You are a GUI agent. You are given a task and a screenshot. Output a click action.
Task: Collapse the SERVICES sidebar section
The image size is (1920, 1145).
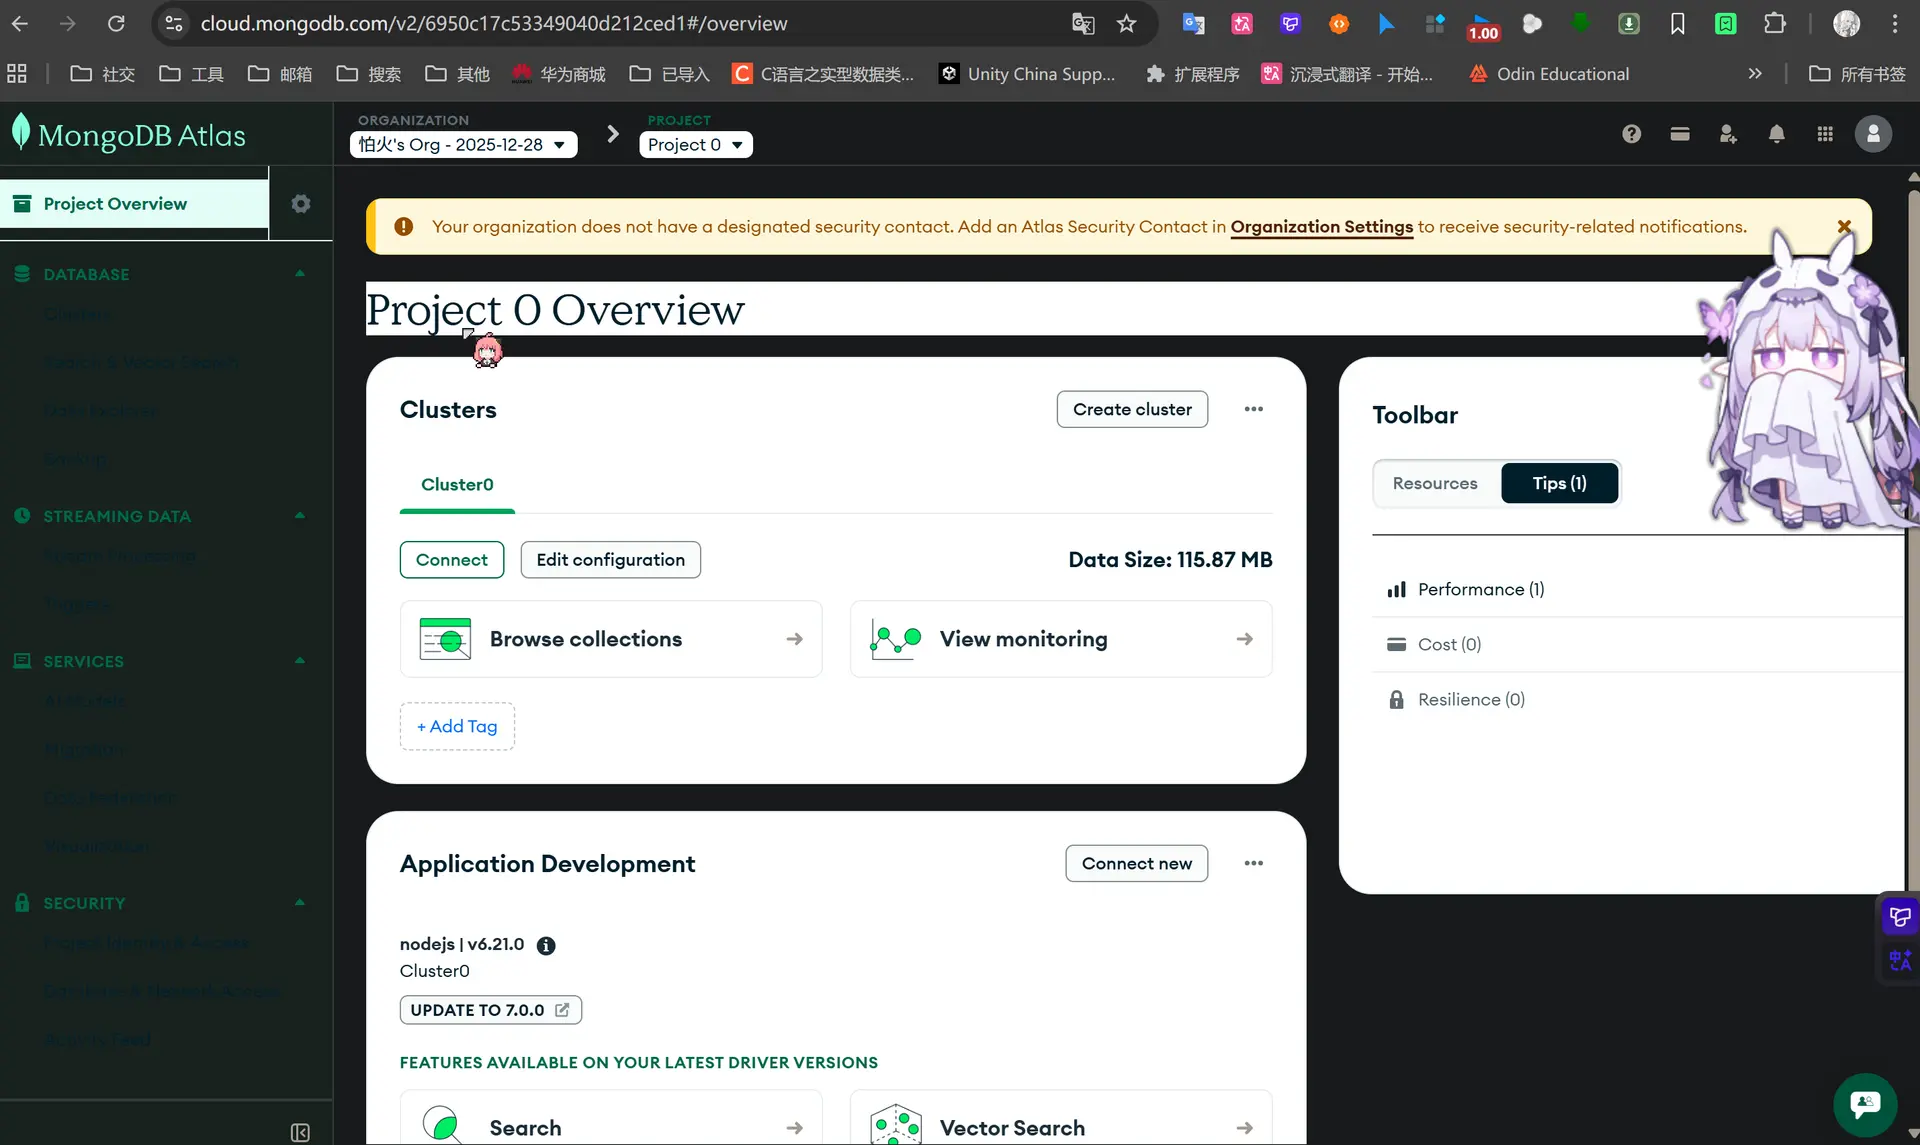click(x=300, y=661)
